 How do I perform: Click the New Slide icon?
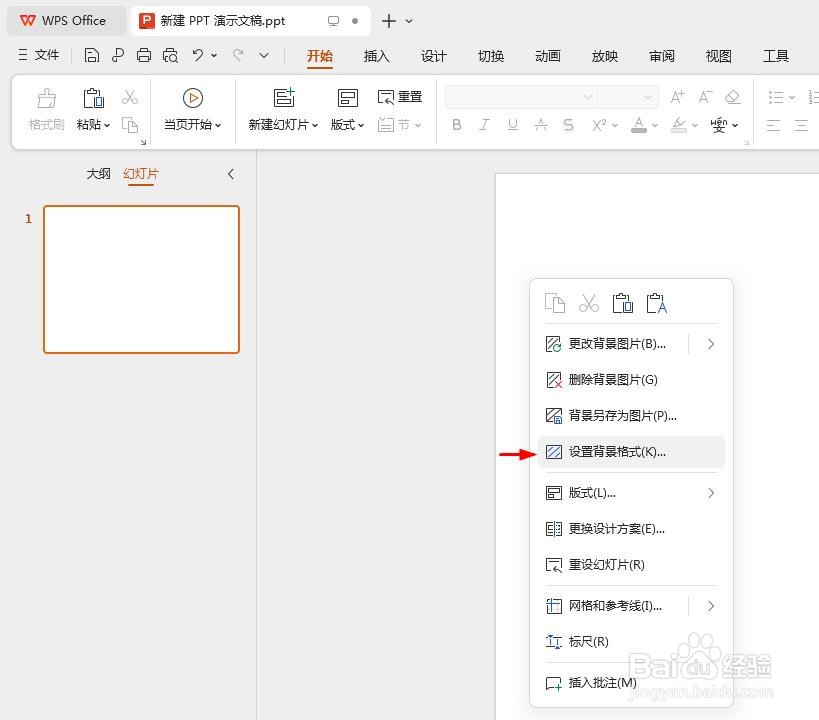pyautogui.click(x=284, y=98)
